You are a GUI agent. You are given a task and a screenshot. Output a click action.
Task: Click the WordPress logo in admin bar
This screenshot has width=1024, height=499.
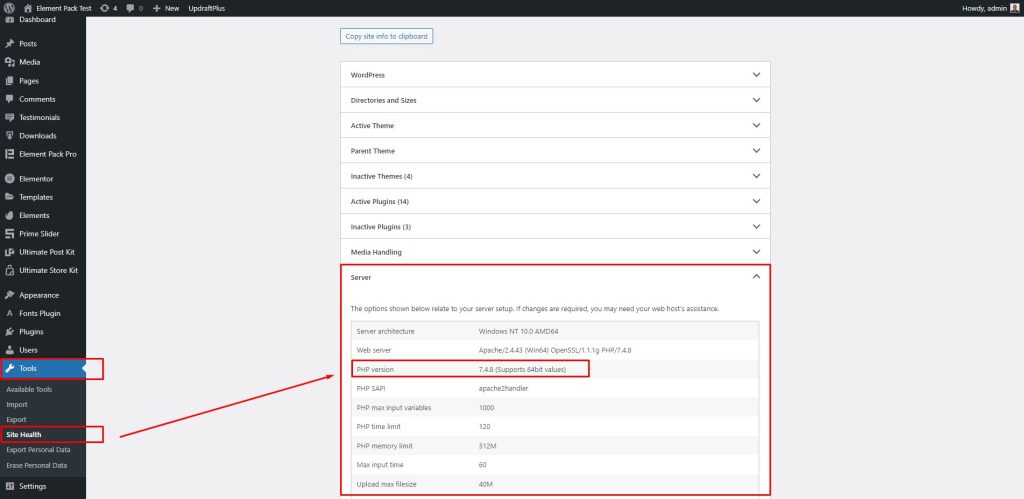(x=9, y=8)
